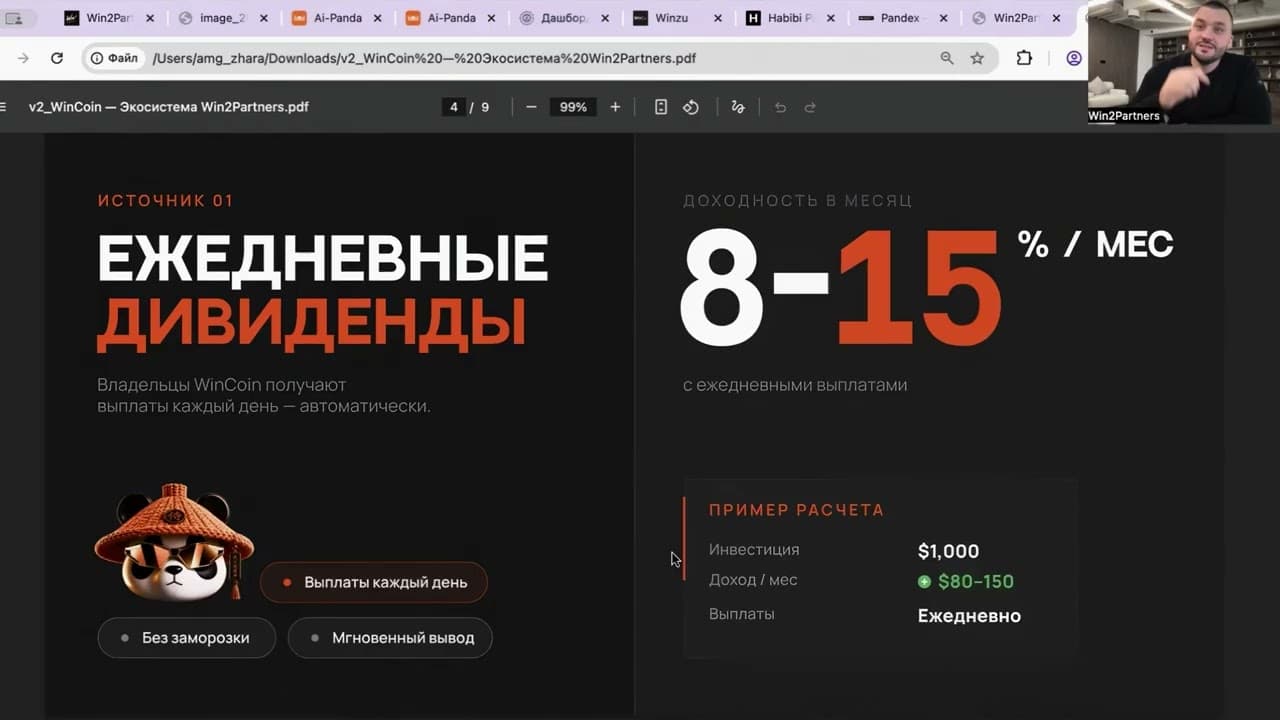Click с ежедневными выплатами text

[795, 385]
